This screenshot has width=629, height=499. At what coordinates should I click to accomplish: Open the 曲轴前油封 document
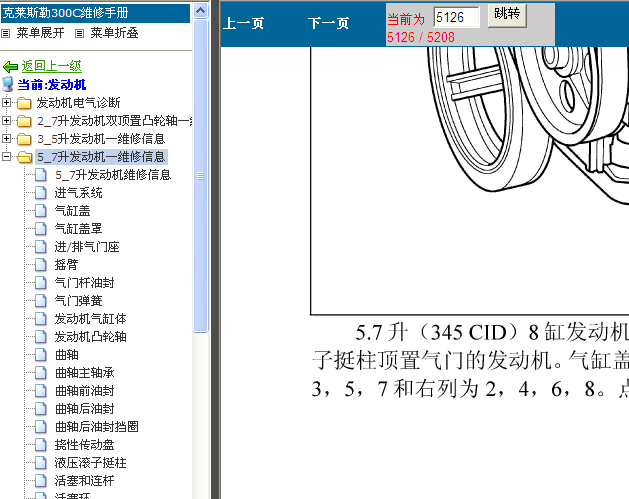click(85, 391)
